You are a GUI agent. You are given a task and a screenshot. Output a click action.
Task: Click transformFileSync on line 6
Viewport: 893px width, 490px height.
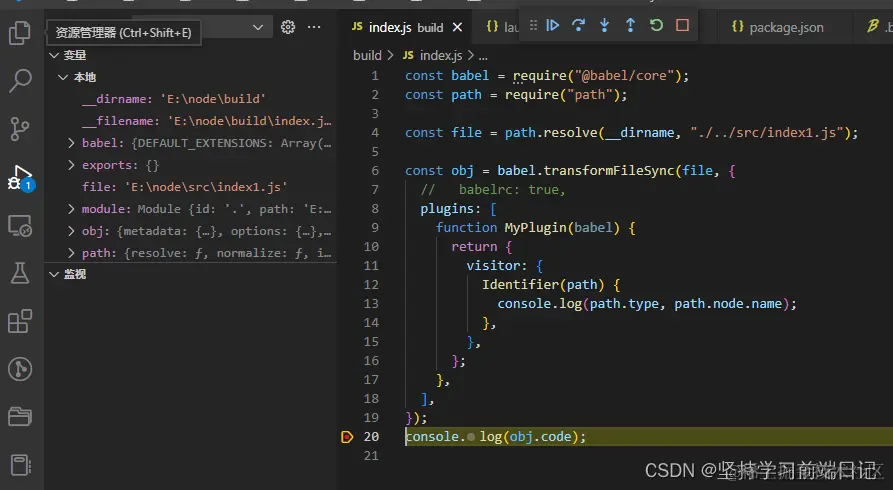point(608,171)
